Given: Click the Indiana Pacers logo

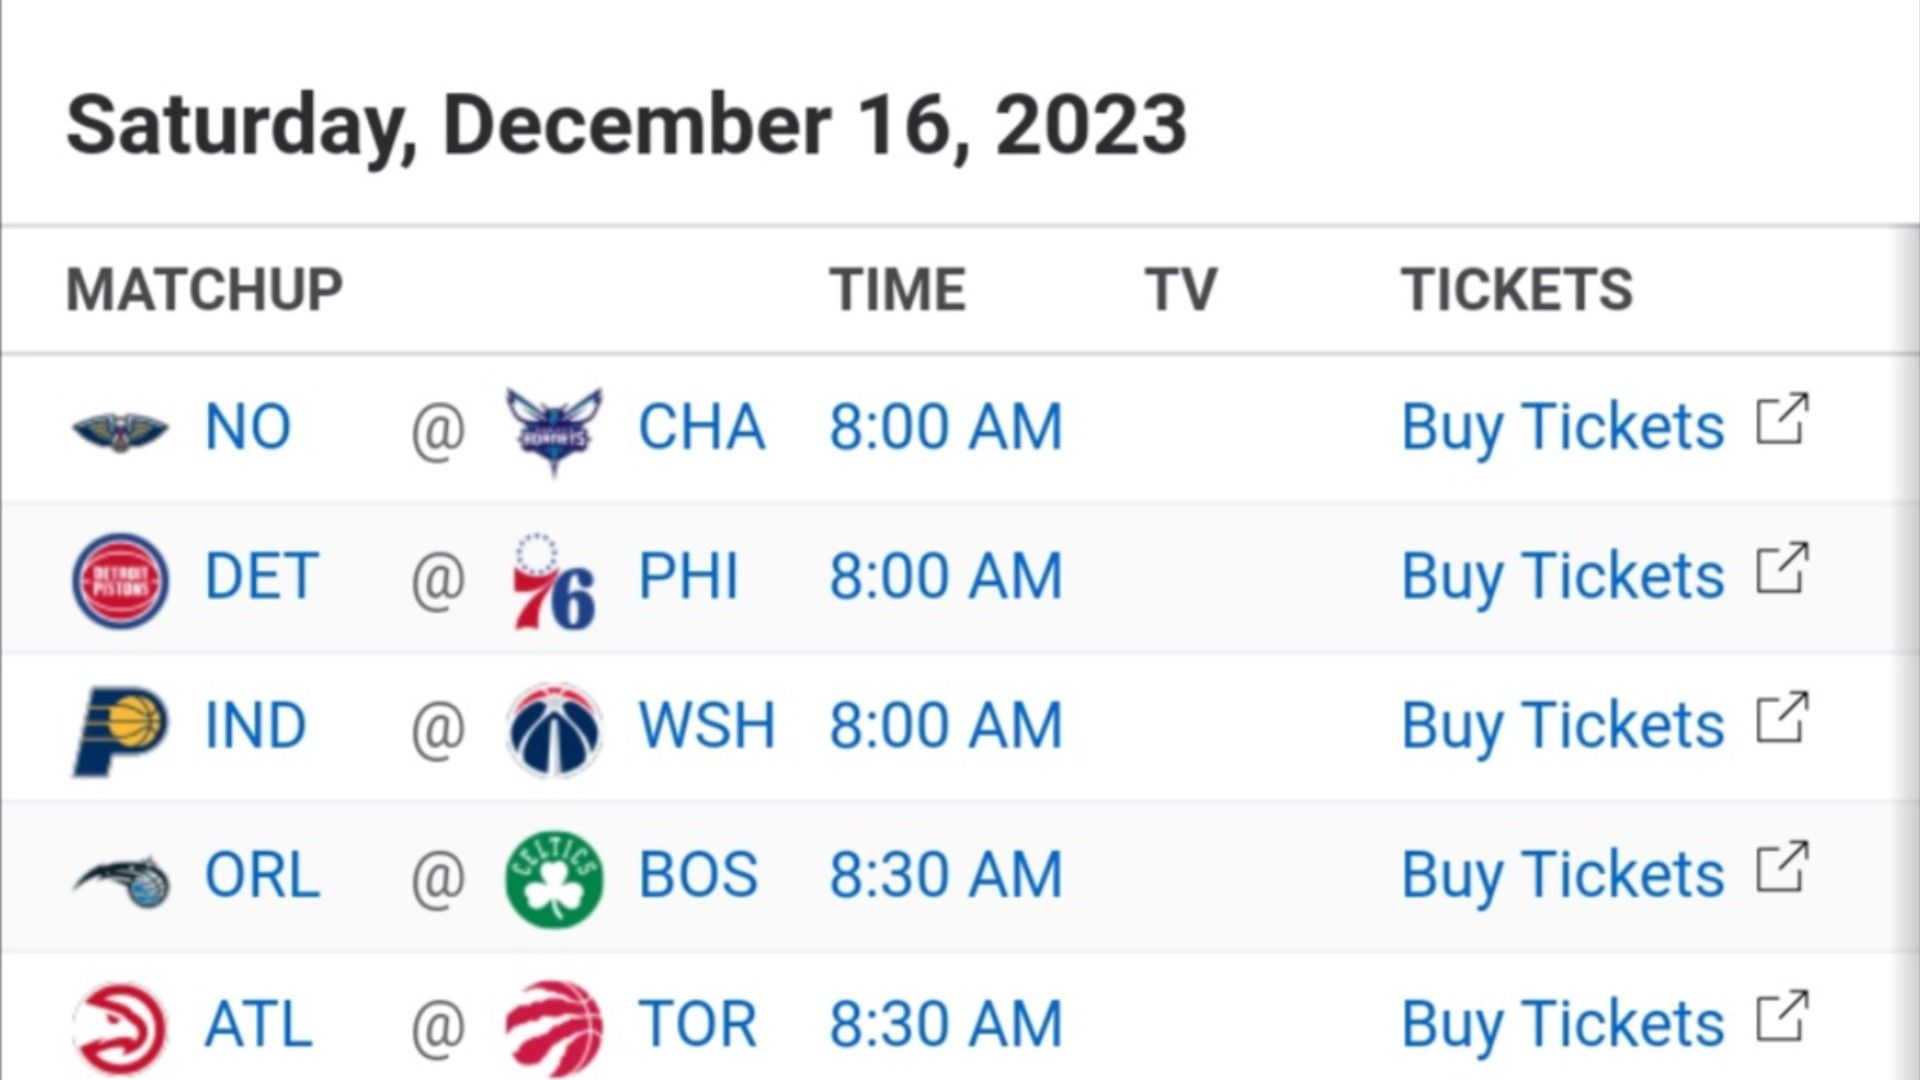Looking at the screenshot, I should coord(120,730).
